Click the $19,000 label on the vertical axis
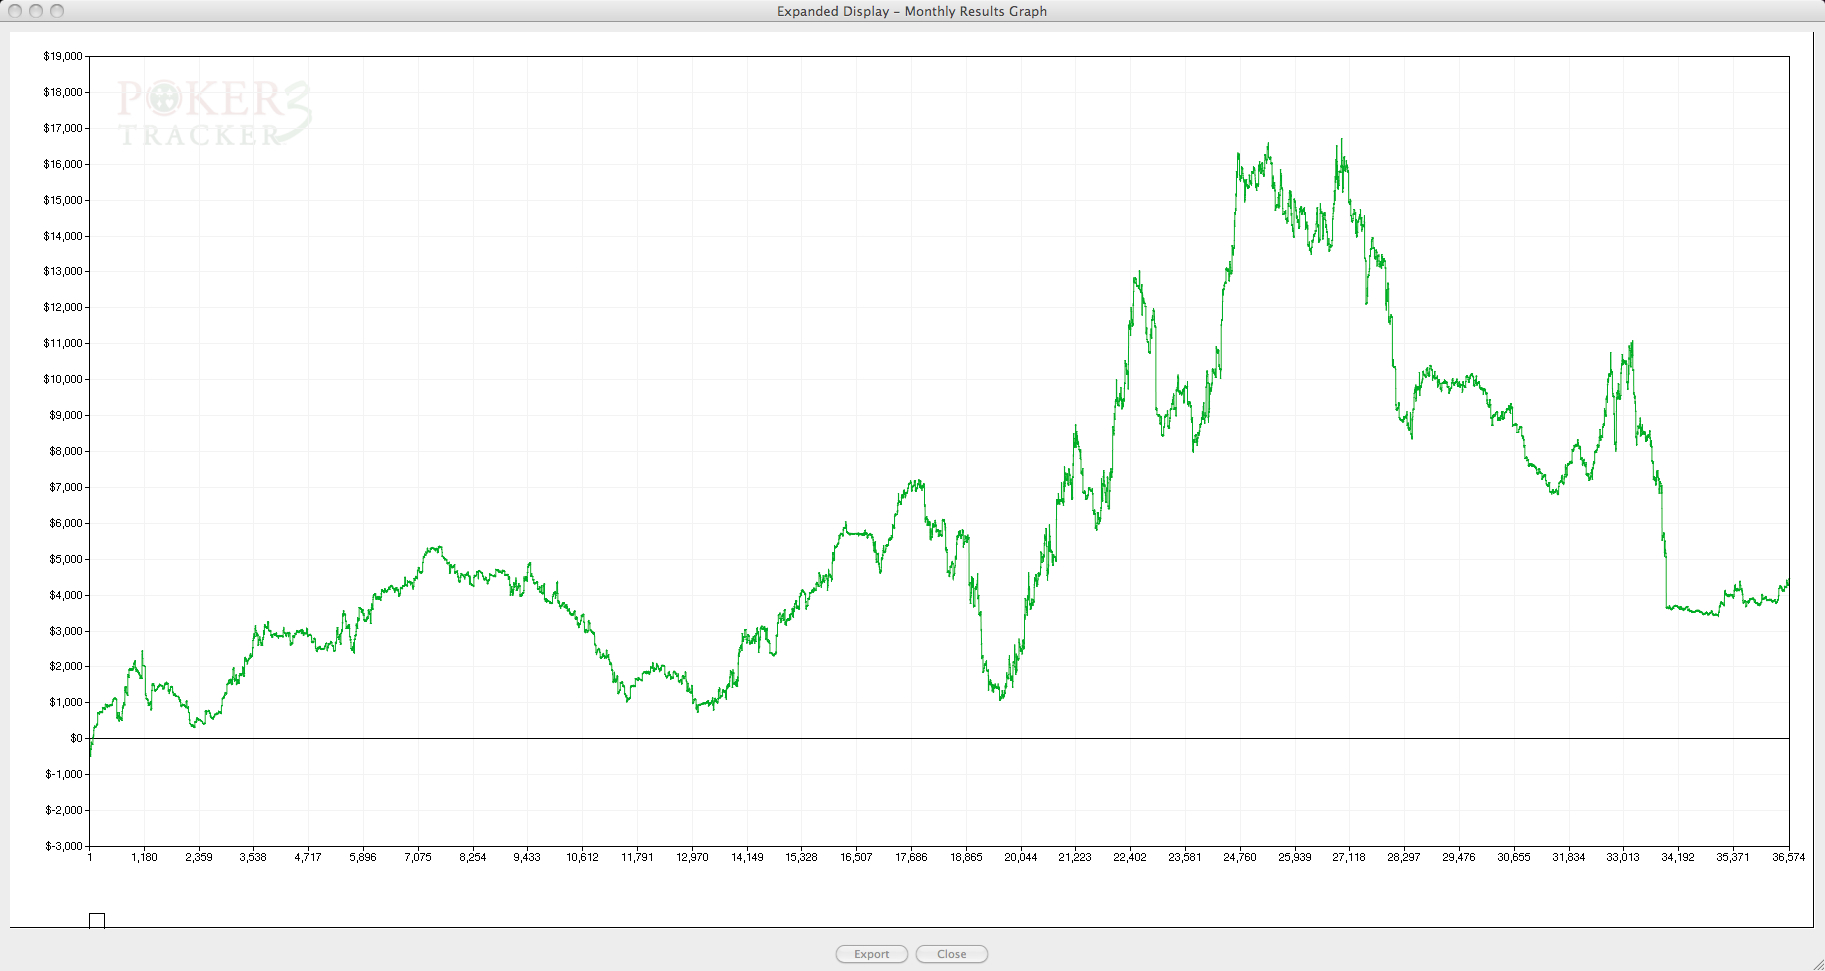Viewport: 1825px width, 971px height. pos(63,56)
